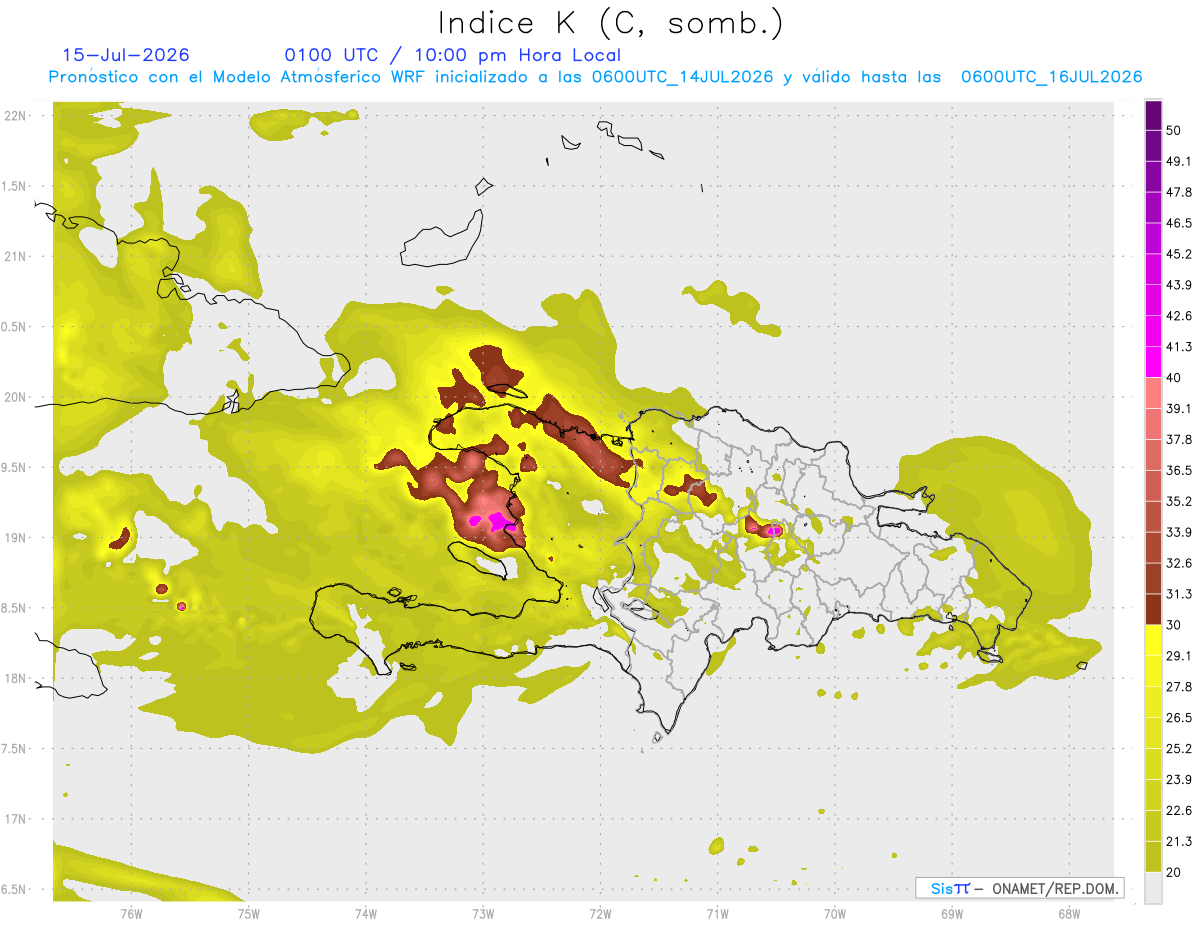Click the "0100 UTC / 10:00 pm Hora Local" time label
The width and height of the screenshot is (1200, 927).
click(453, 55)
